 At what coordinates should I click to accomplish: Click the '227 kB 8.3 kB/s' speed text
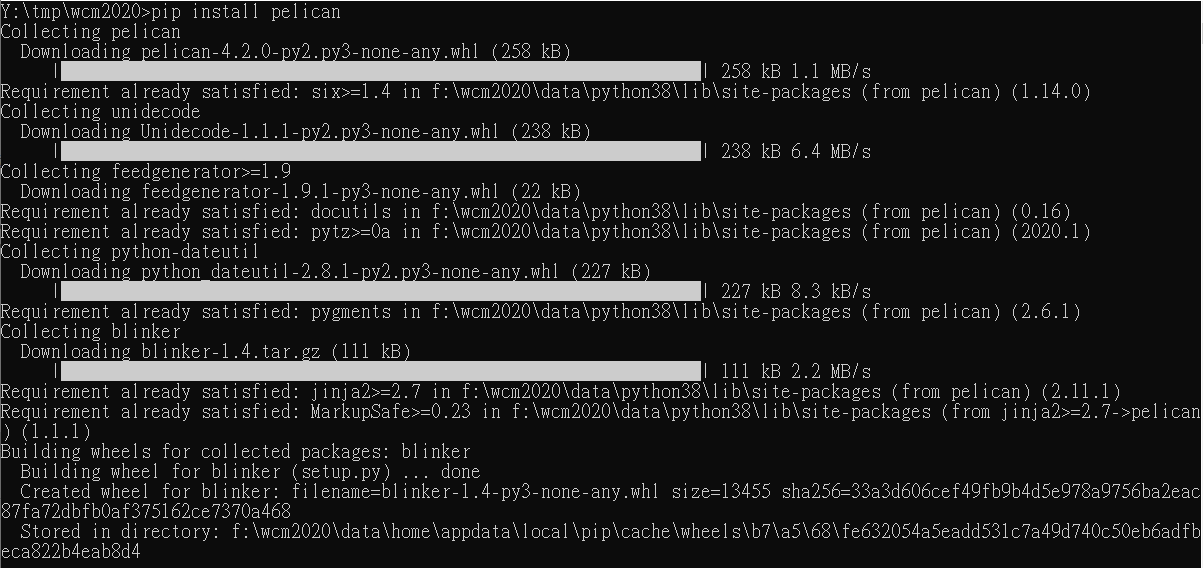796,292
